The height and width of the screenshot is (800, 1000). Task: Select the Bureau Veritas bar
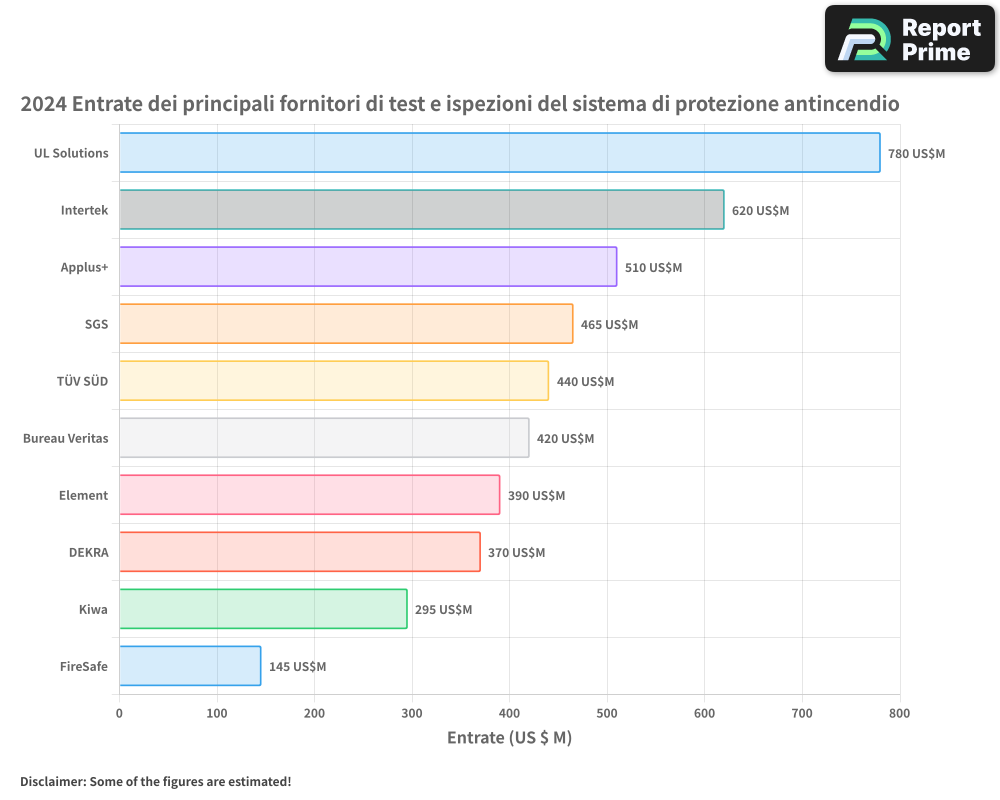coord(323,438)
